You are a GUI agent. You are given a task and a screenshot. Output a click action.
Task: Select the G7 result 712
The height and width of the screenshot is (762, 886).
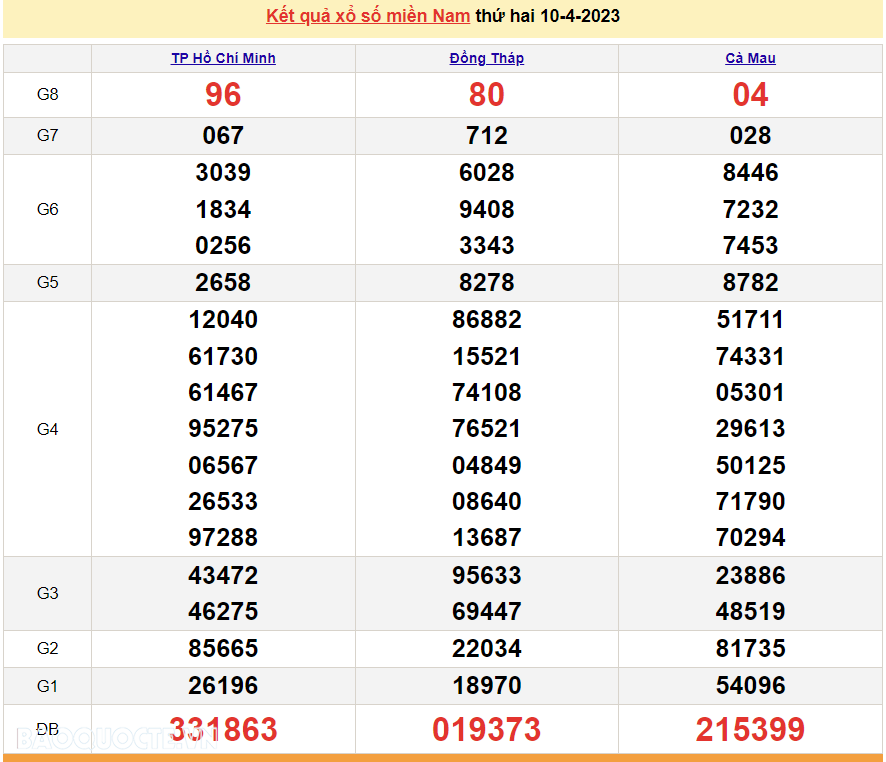point(487,136)
